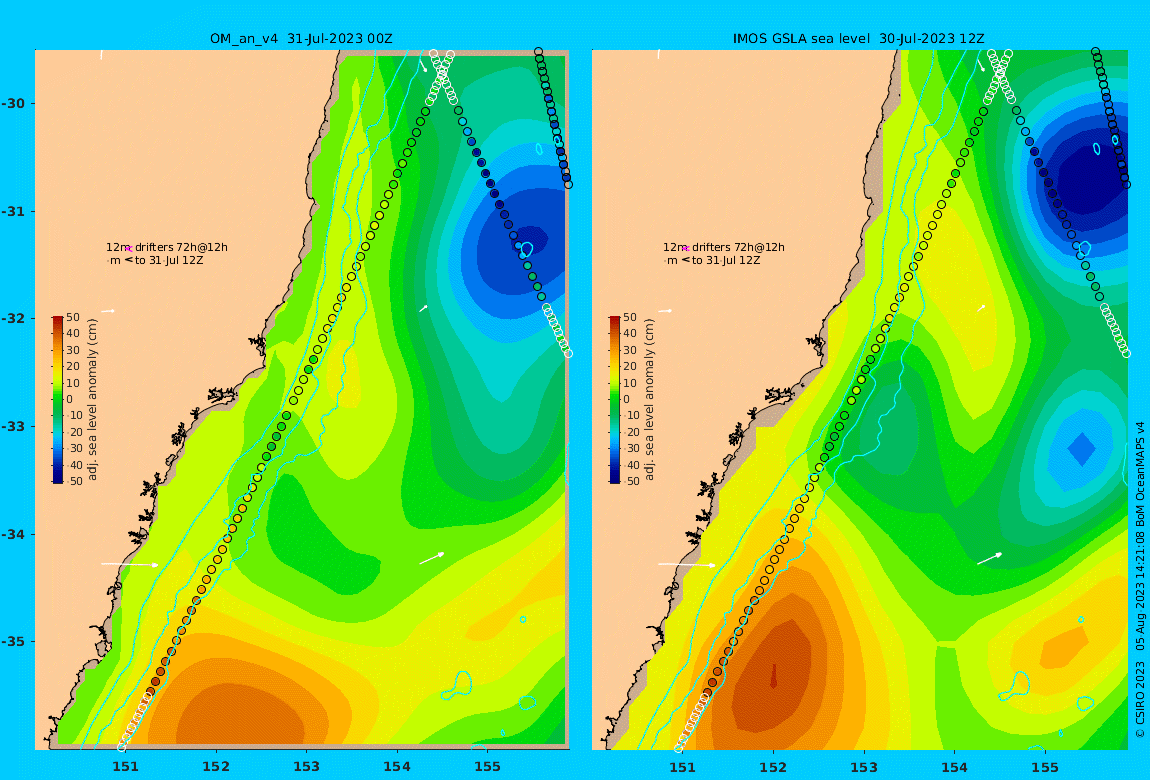Click "adj. sea level anomaly (cm)" in the left map
Viewport: 1150px width, 780px height.
tap(92, 400)
